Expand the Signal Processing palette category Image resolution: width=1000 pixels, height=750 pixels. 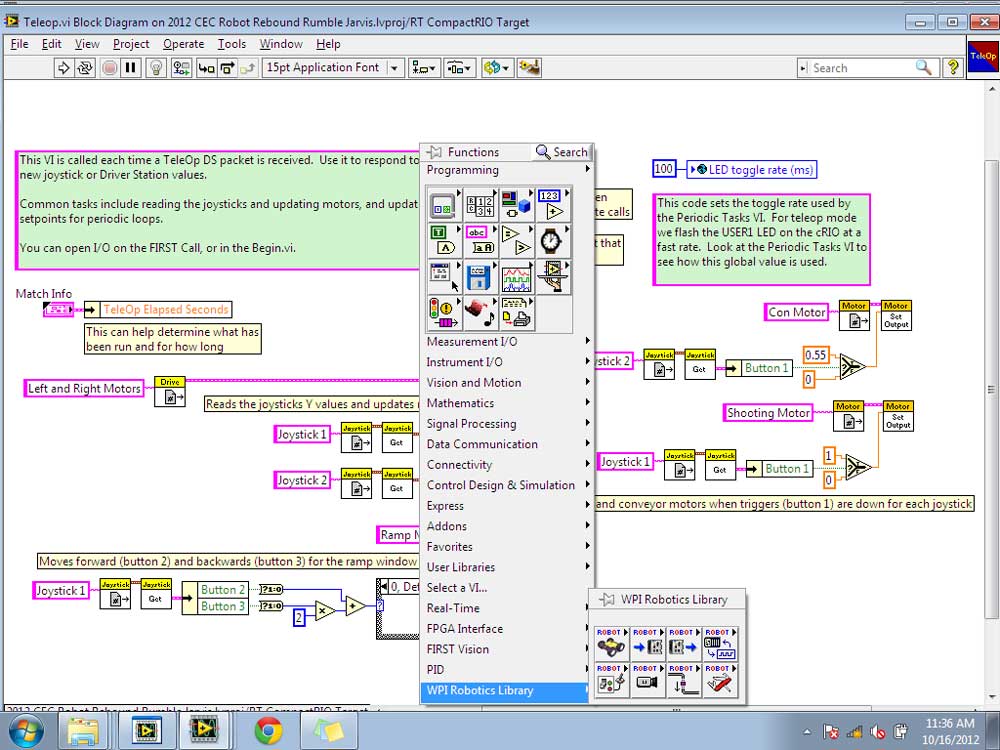click(x=507, y=423)
